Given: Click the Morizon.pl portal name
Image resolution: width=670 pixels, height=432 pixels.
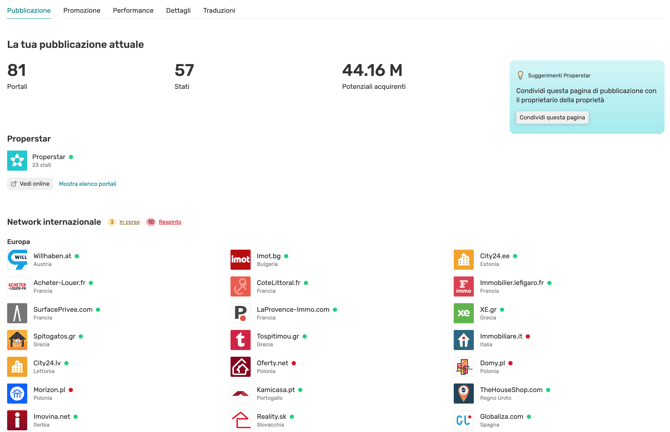Looking at the screenshot, I should pyautogui.click(x=49, y=390).
